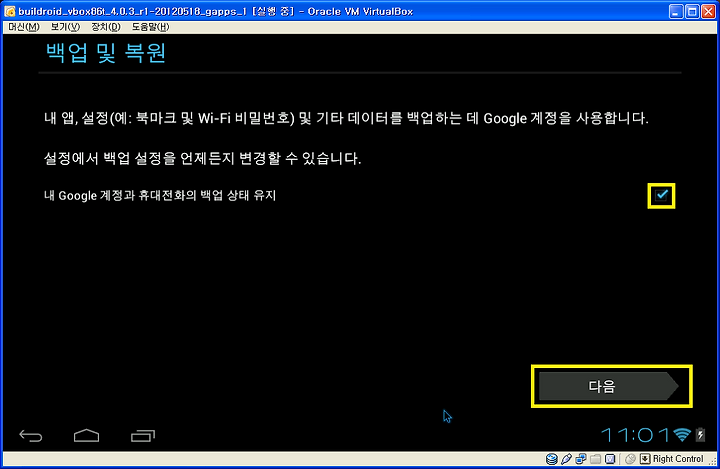Click the '설정에서 백업 설정을 언제든지 변경할 수 있습니다' text
This screenshot has height=469, width=720.
[202, 158]
